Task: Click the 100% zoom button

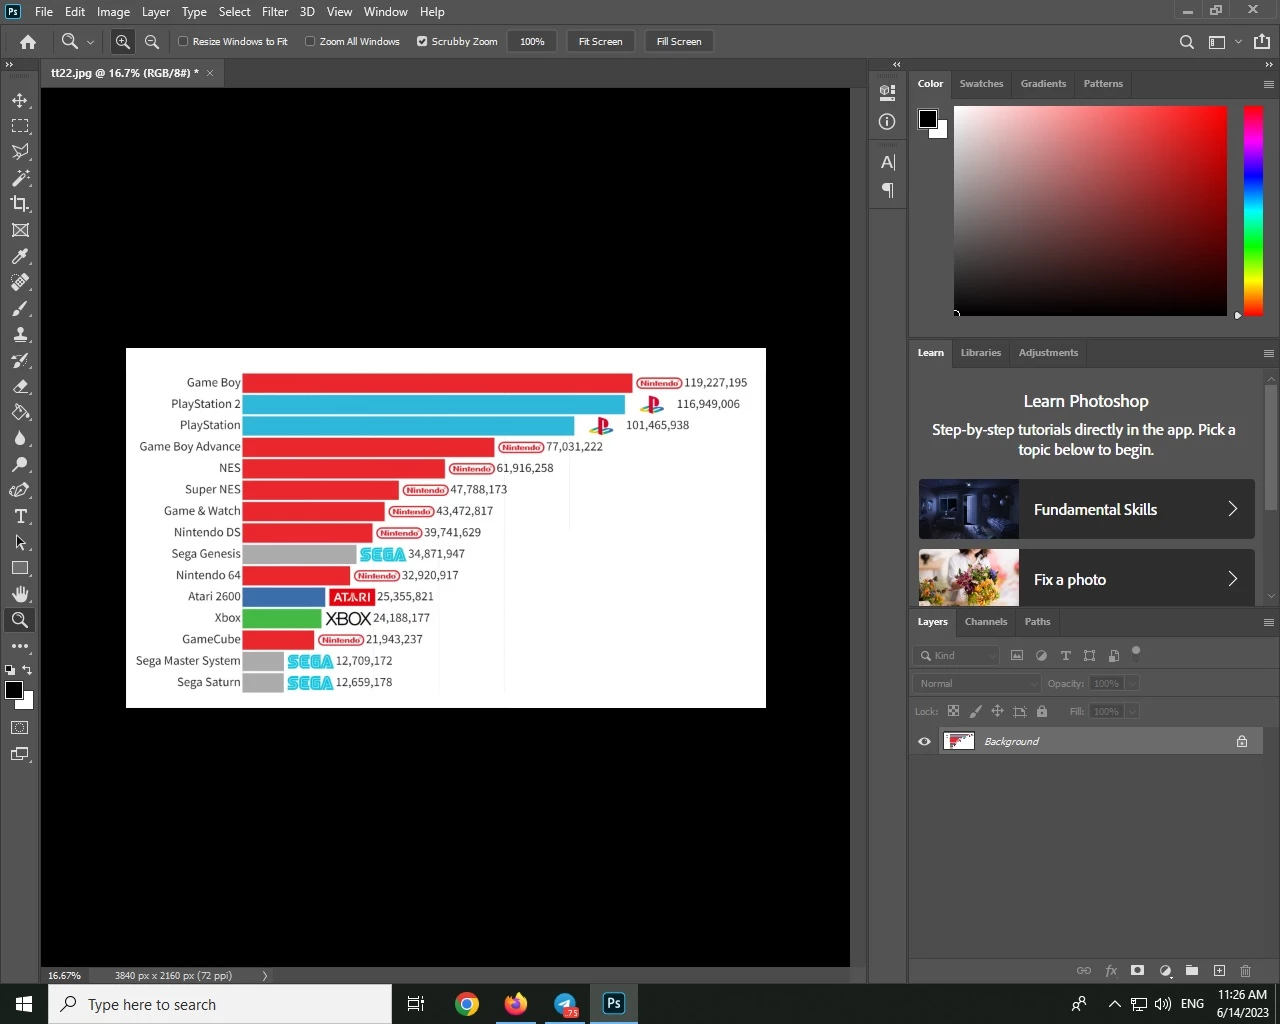Action: click(532, 41)
